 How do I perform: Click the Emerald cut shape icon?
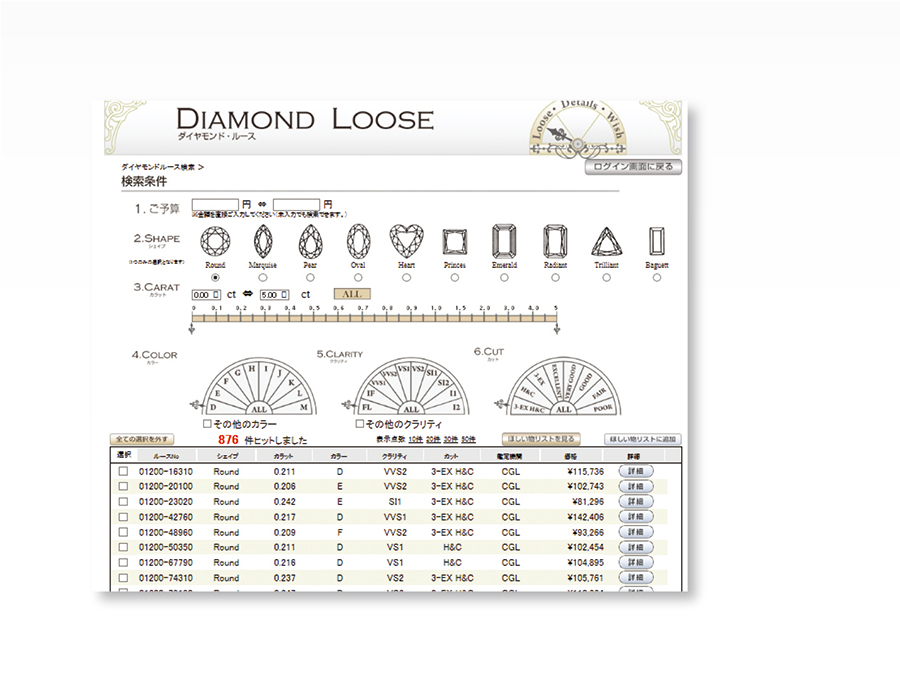504,242
